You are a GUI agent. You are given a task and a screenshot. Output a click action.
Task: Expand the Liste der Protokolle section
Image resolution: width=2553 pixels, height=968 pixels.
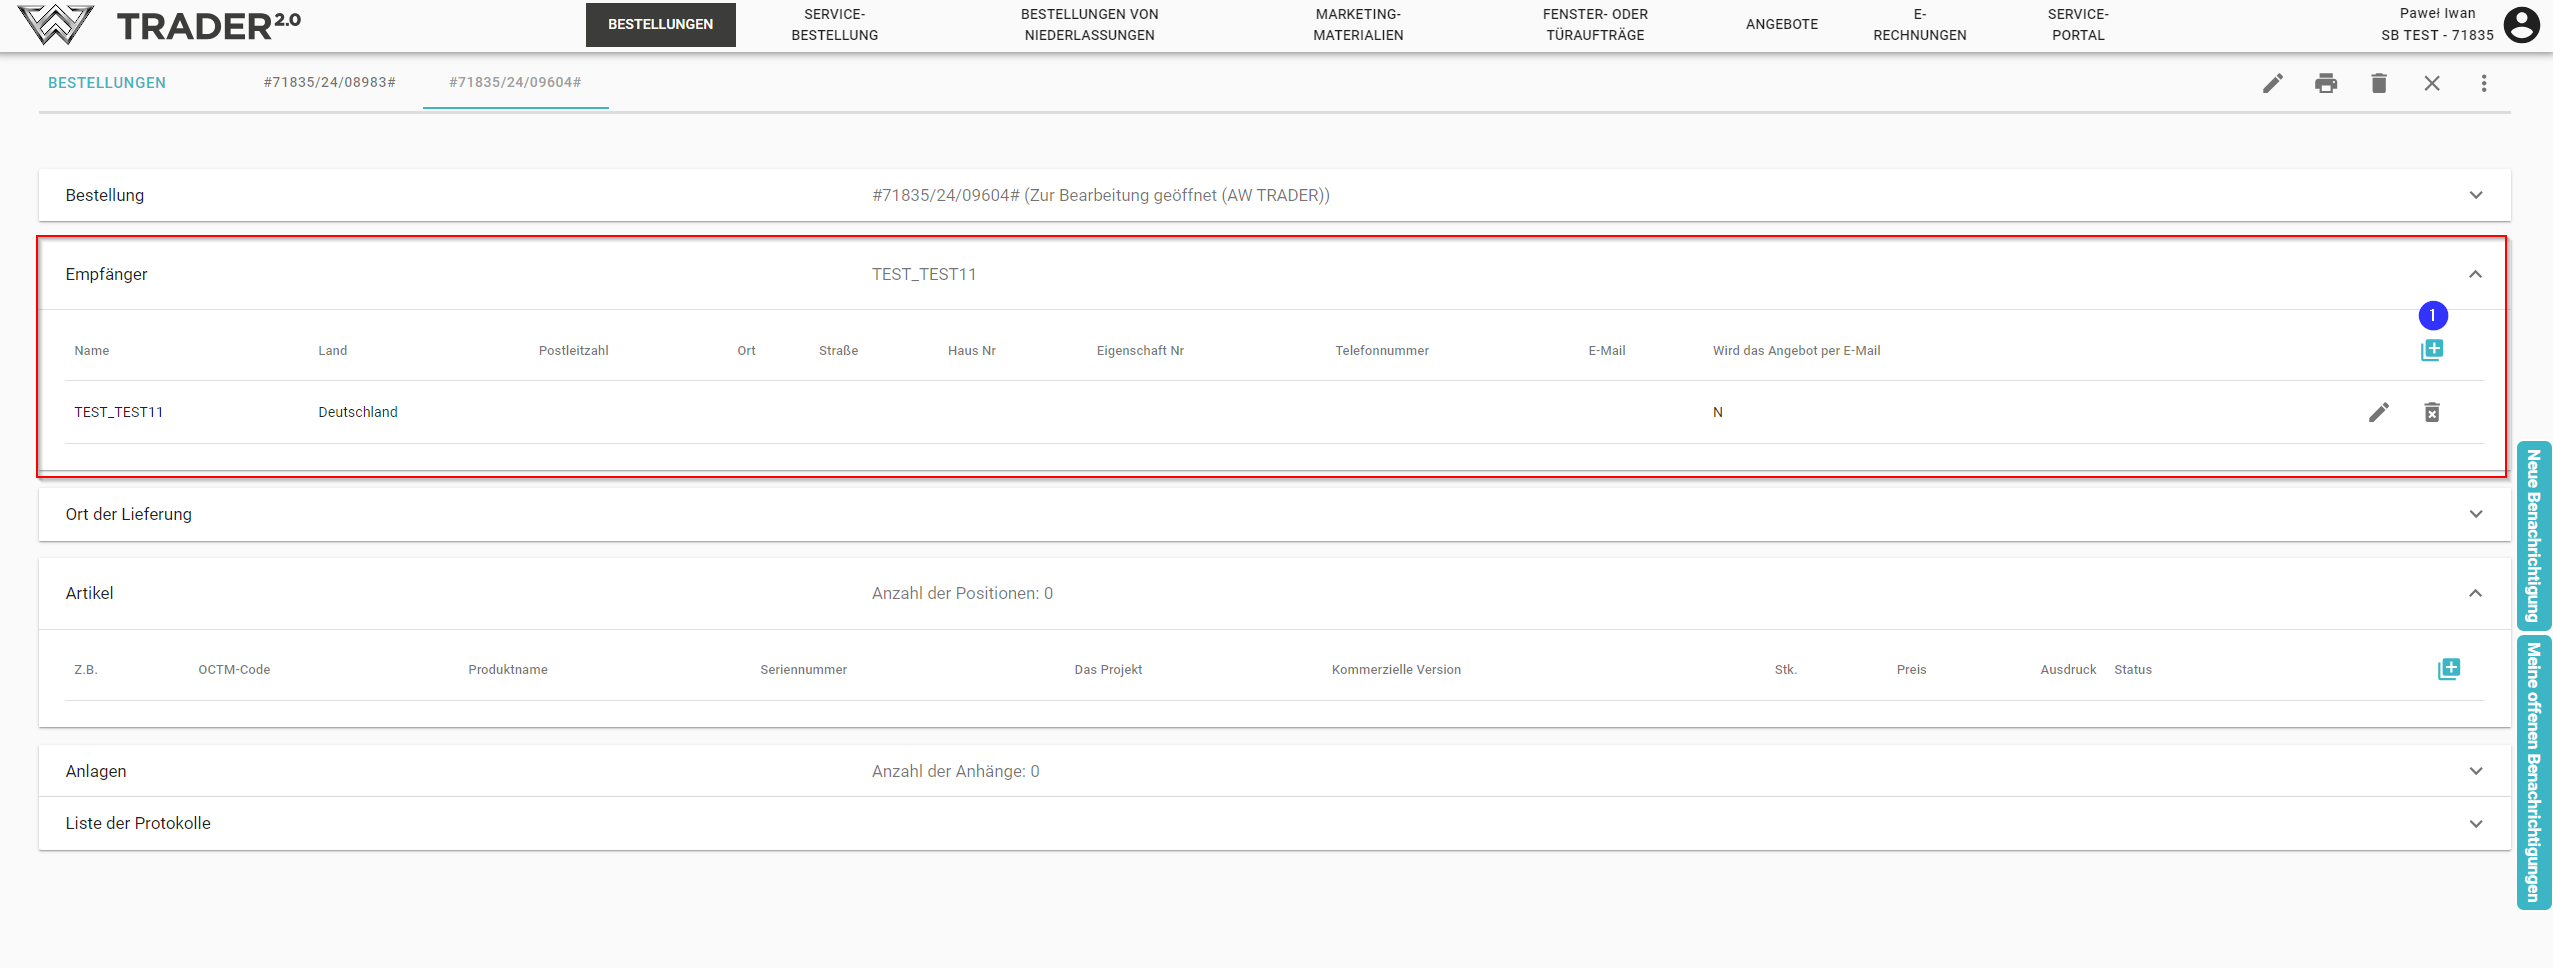click(2475, 824)
